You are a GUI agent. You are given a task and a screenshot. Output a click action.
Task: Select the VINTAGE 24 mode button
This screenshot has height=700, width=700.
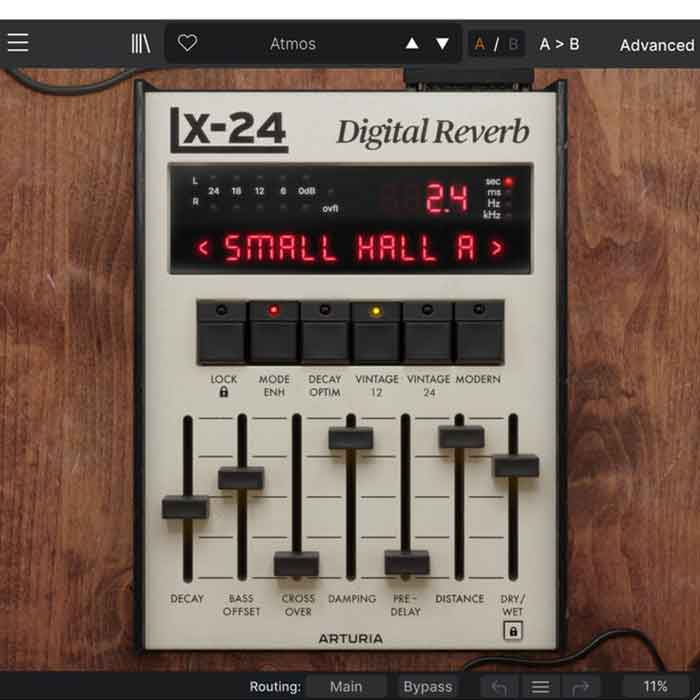coord(427,333)
